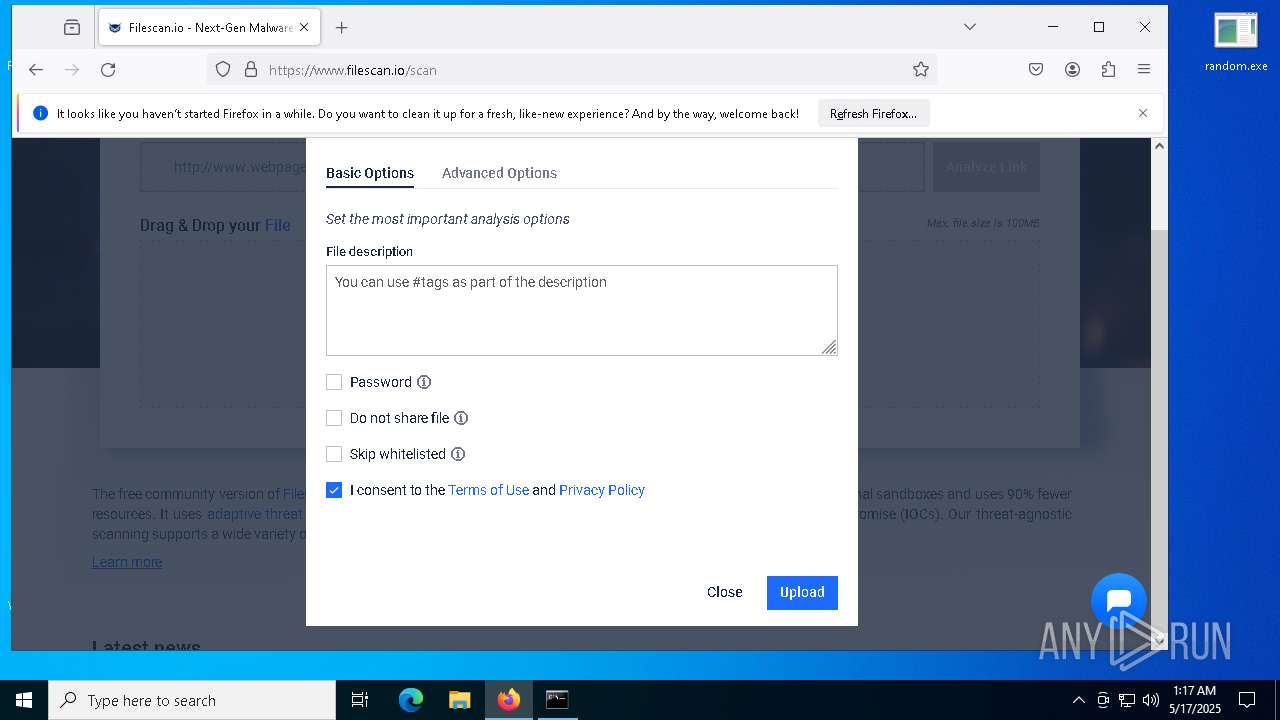Bookmark this page with the star

coord(921,70)
